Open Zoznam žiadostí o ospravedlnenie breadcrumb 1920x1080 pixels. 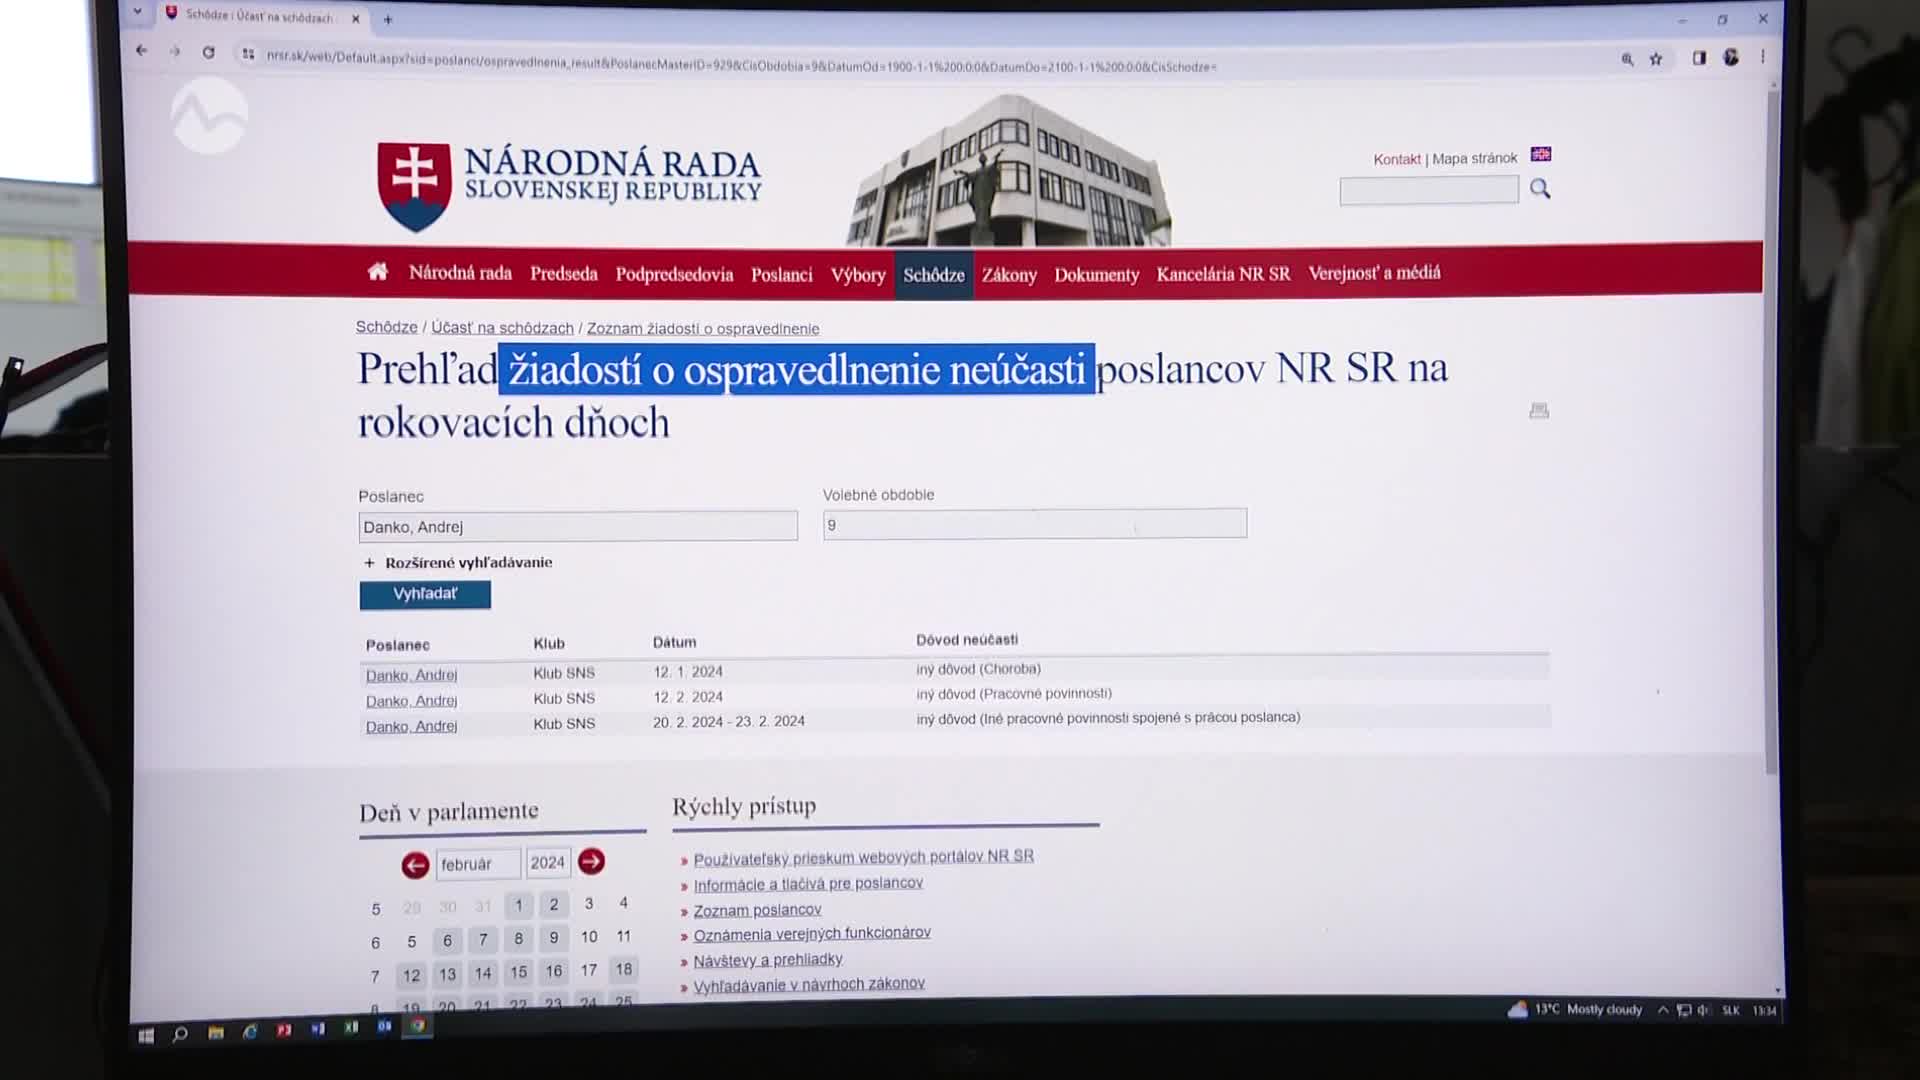point(703,328)
